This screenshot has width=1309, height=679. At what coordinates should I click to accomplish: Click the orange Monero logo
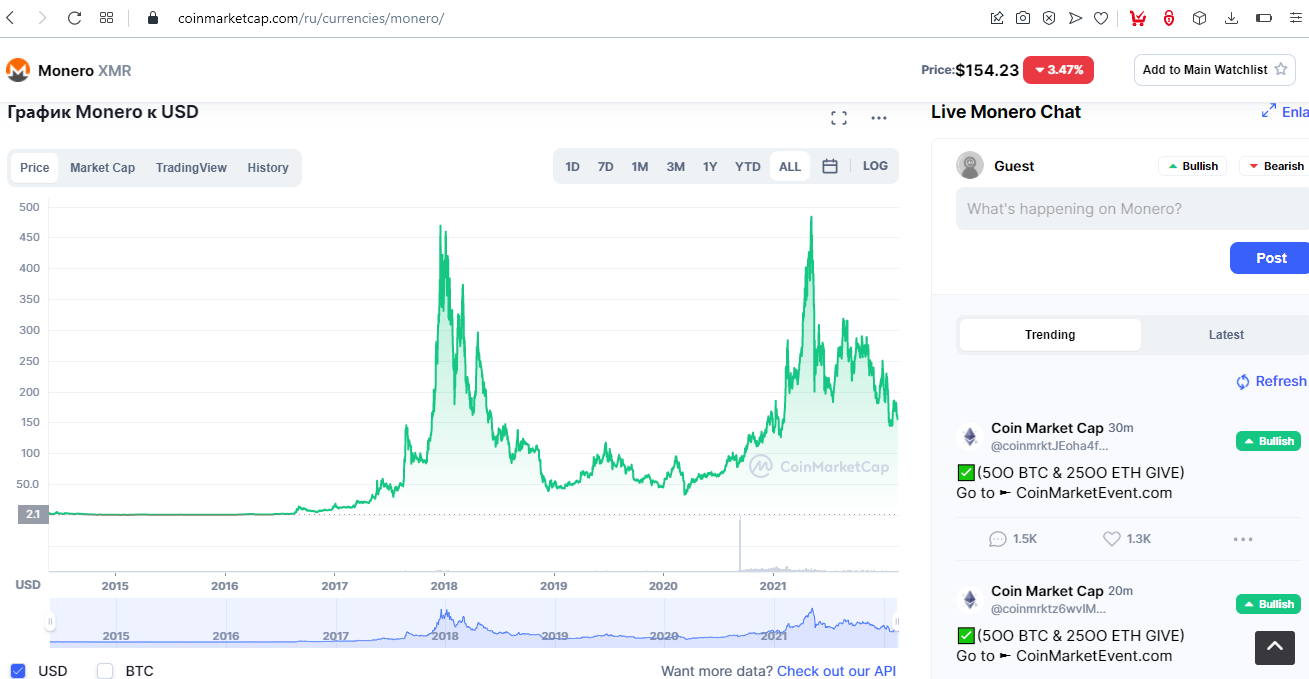[18, 70]
